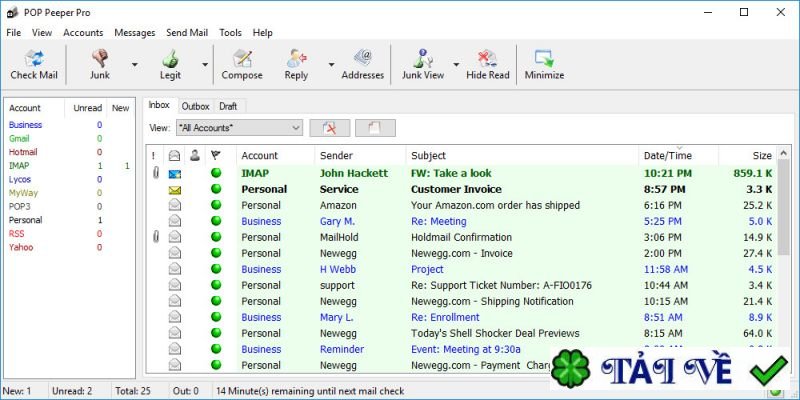Image resolution: width=800 pixels, height=400 pixels.
Task: Sort accounts by Unread column header
Action: (88, 108)
